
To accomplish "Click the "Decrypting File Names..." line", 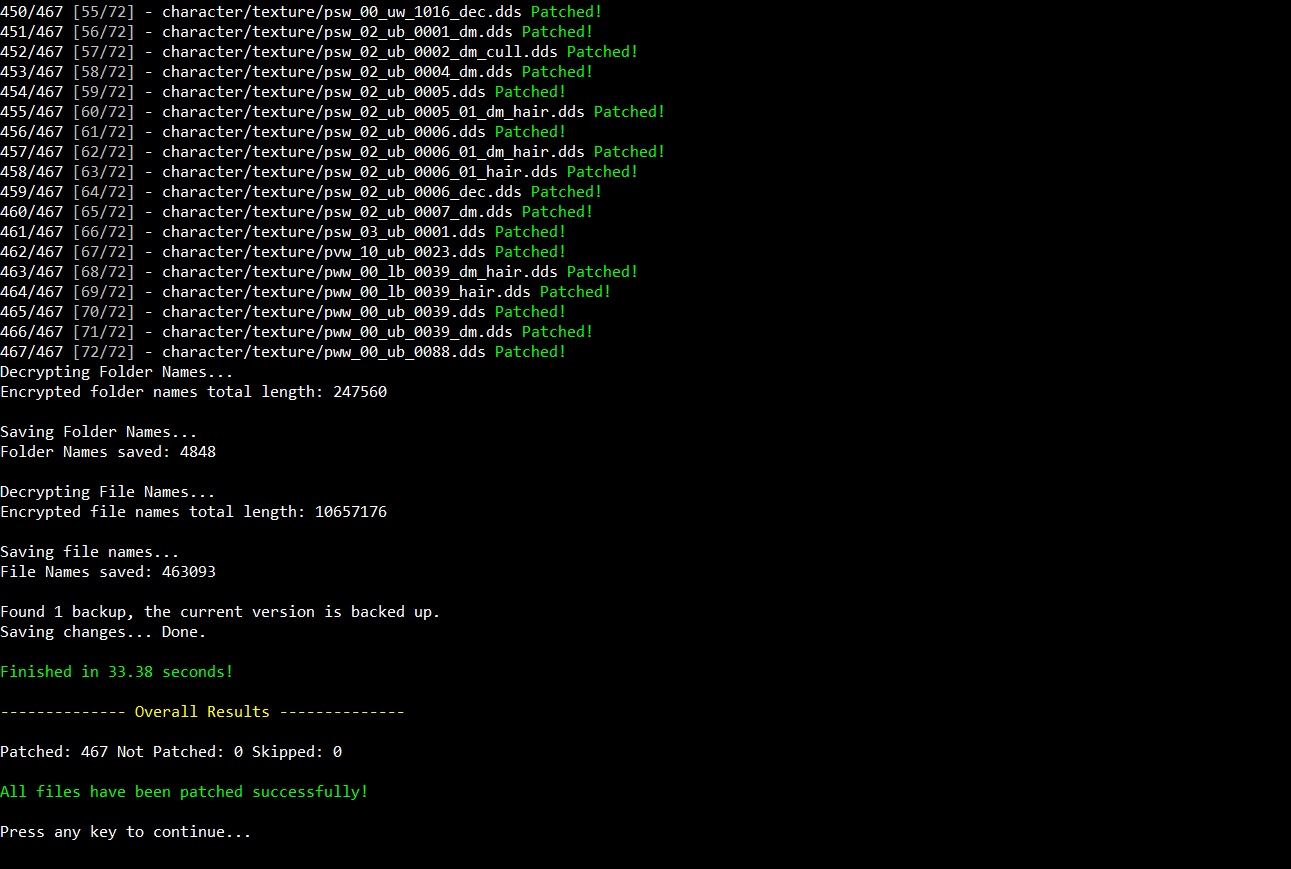I will click(107, 492).
